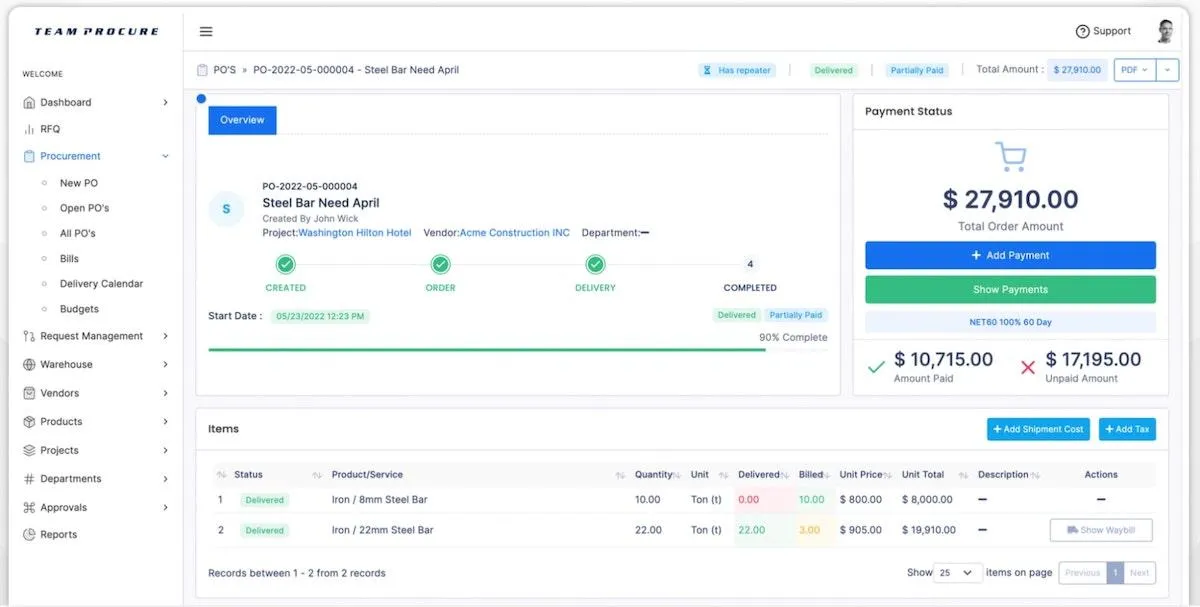Open the Warehouse globe icon item

pos(96,365)
